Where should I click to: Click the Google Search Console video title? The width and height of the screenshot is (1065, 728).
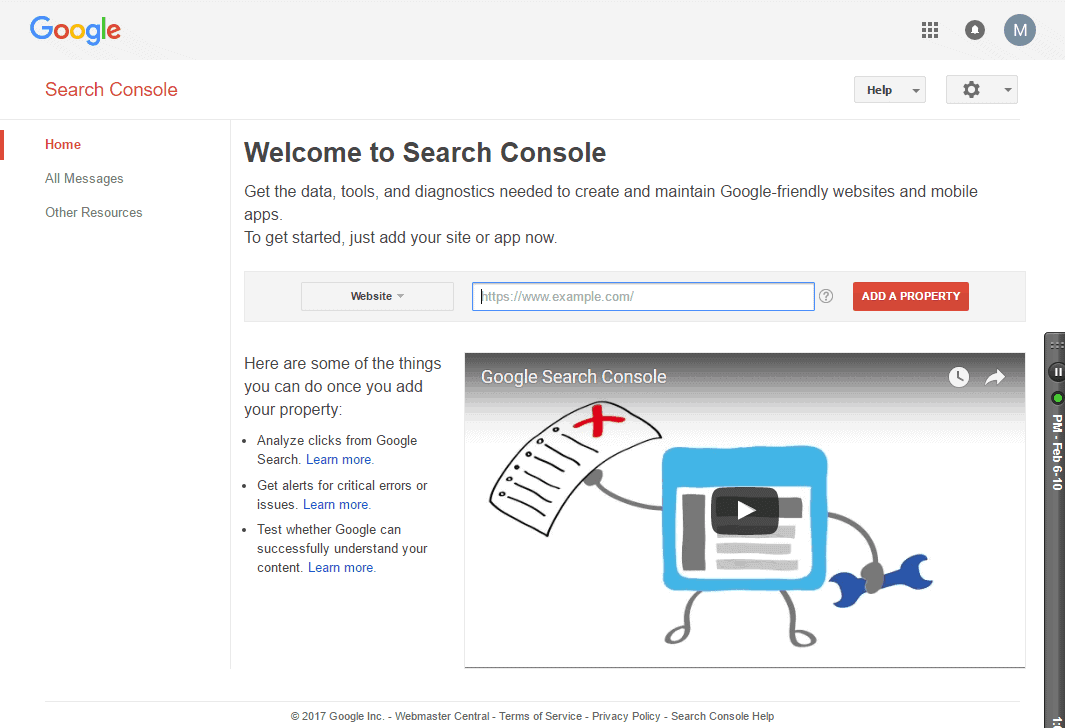[x=574, y=377]
